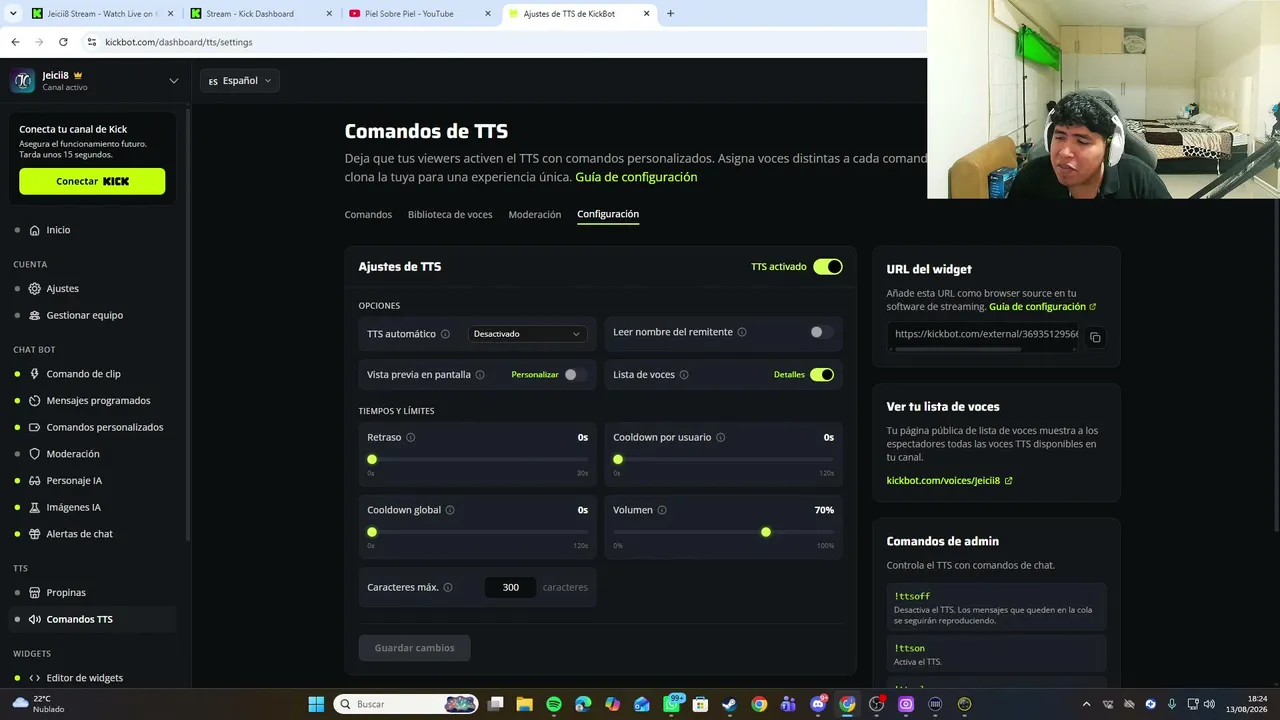
Task: Click the info icon beside Caracteres máx.
Action: click(448, 587)
